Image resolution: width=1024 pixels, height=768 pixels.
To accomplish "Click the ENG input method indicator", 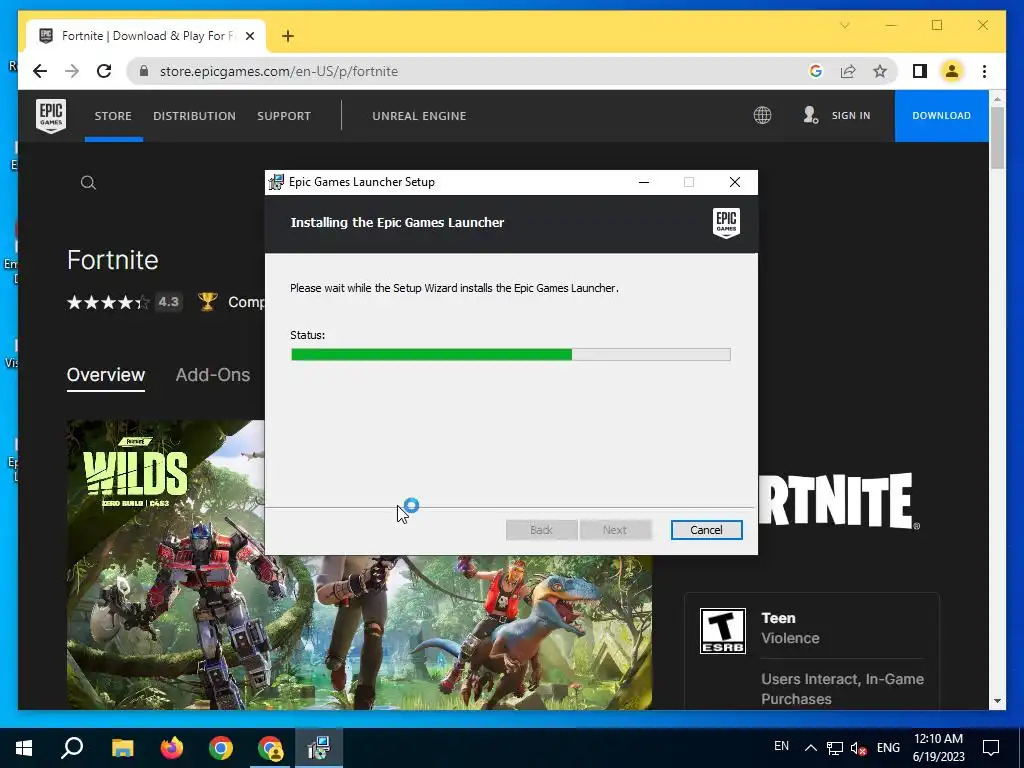I will (888, 748).
